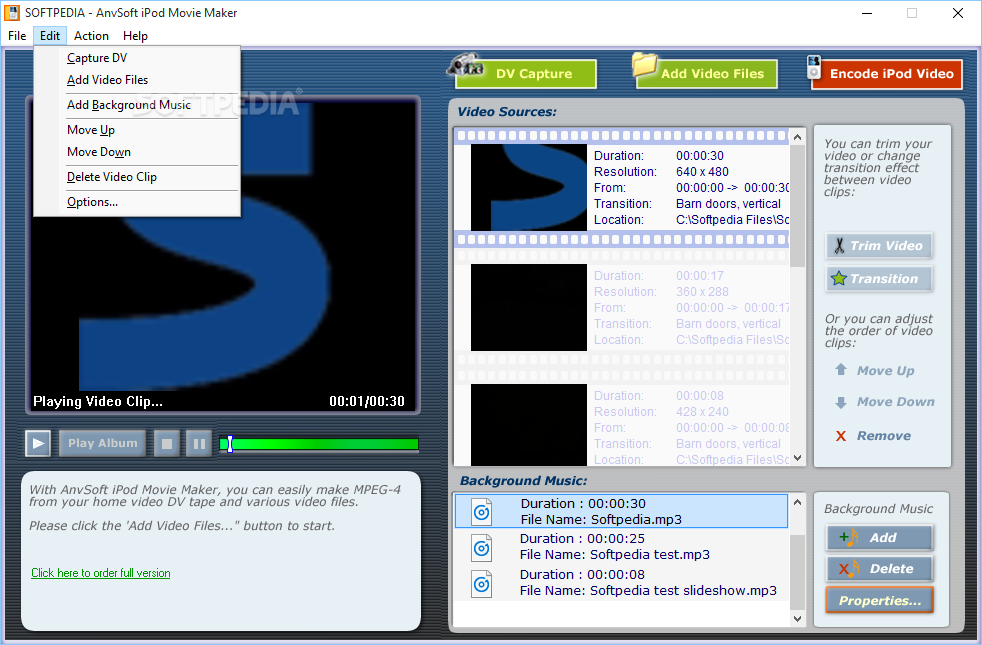Click the Play triangle button
This screenshot has width=982, height=645.
tap(38, 443)
